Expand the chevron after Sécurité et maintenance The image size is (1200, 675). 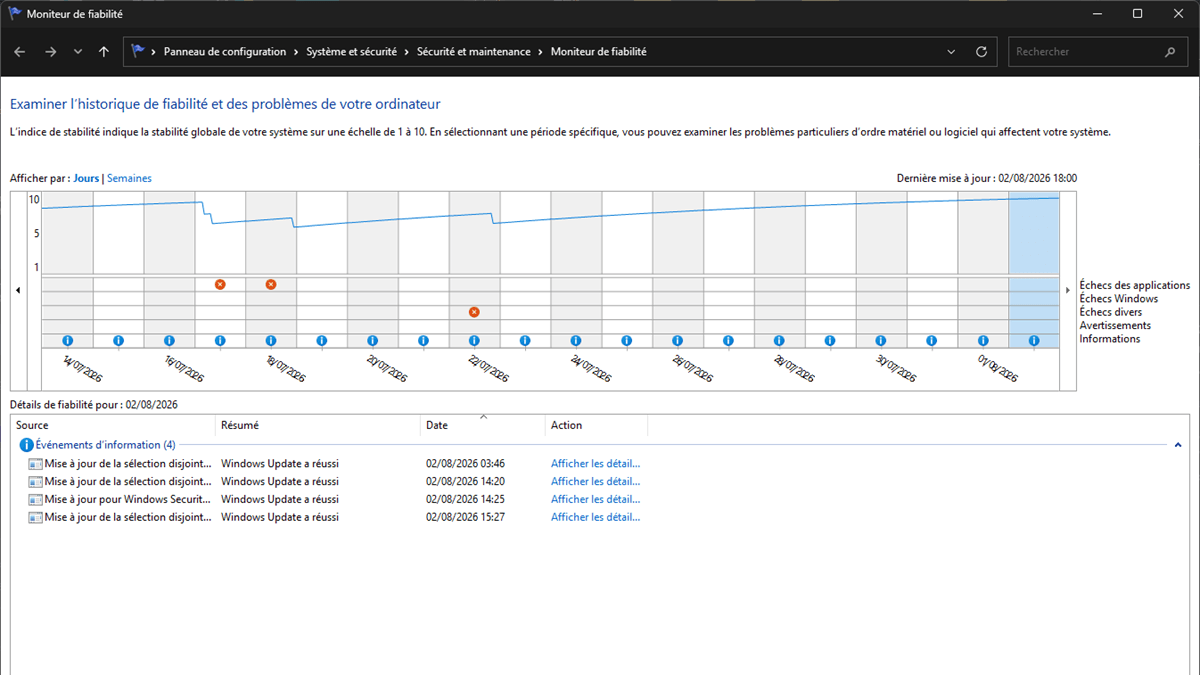(x=541, y=52)
